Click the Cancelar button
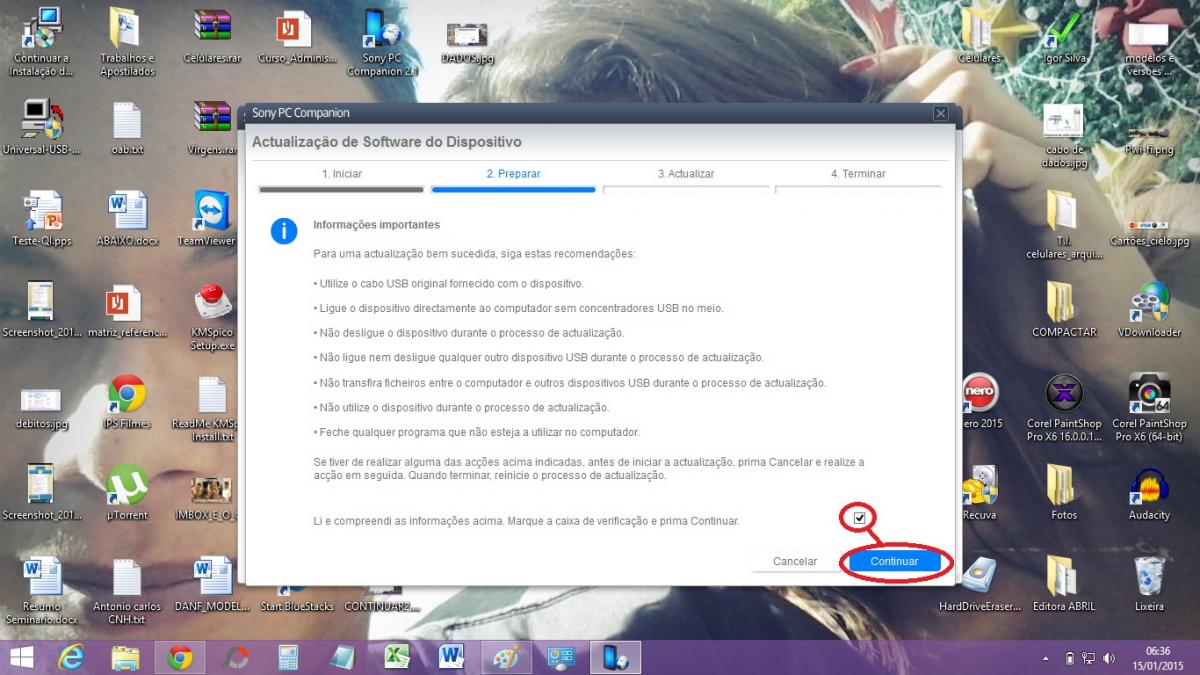1200x675 pixels. coord(795,561)
